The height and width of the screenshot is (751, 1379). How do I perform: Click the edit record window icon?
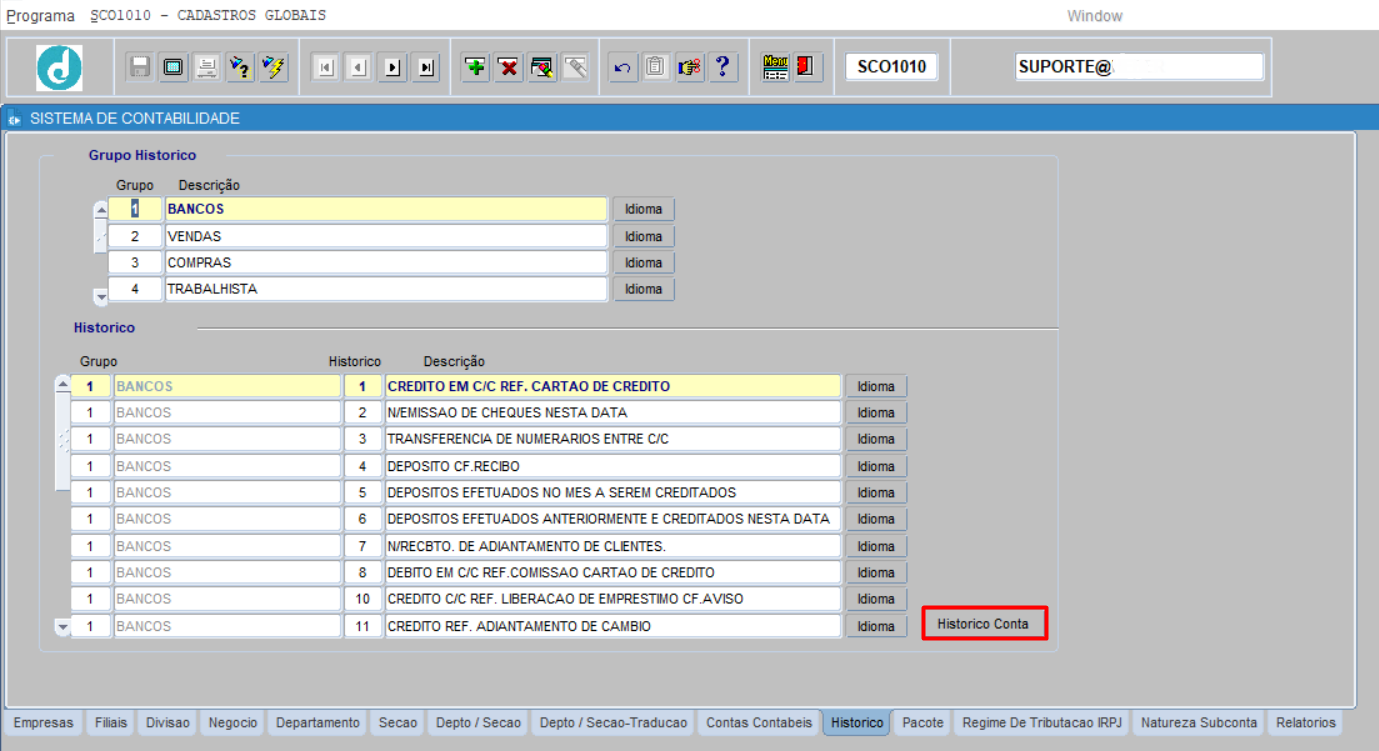(x=542, y=67)
